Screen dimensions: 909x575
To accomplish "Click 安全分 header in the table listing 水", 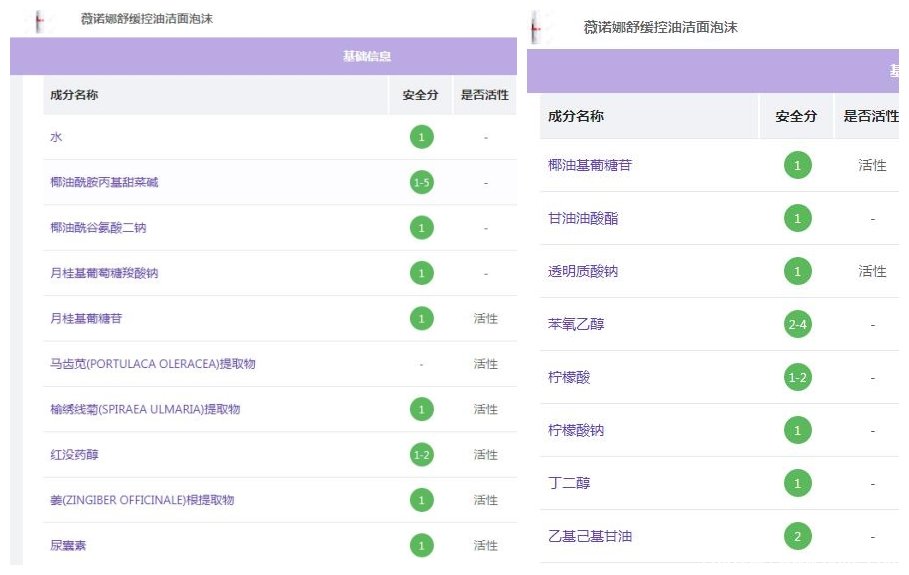I will click(x=420, y=95).
